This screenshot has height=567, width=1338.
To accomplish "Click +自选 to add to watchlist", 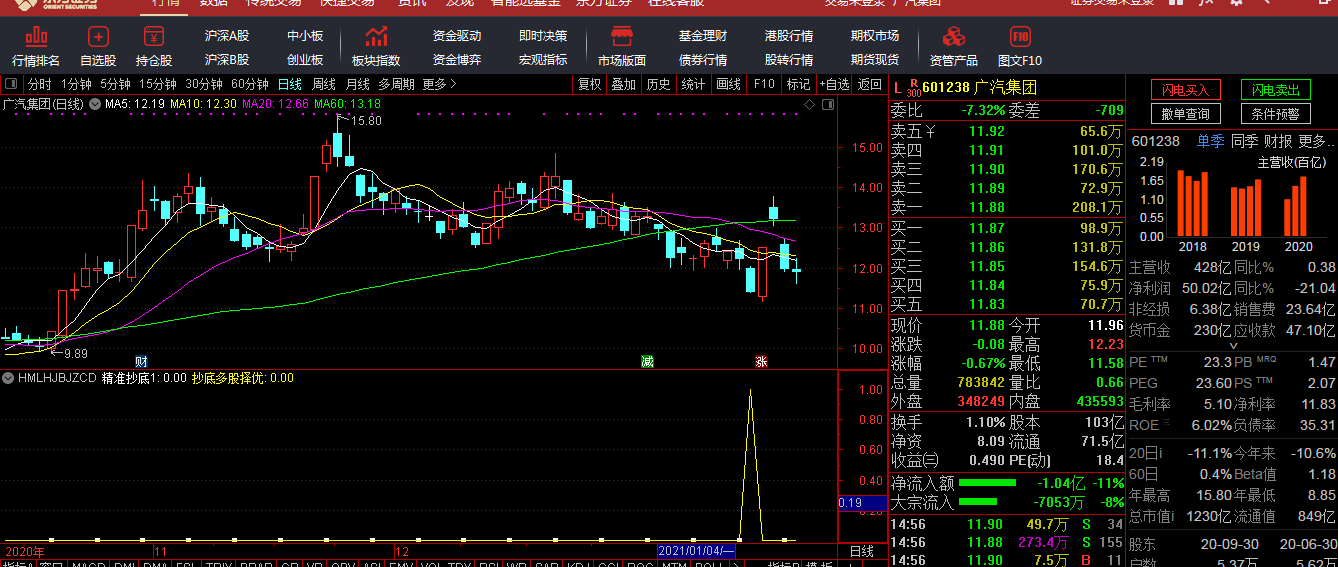I will (x=835, y=84).
